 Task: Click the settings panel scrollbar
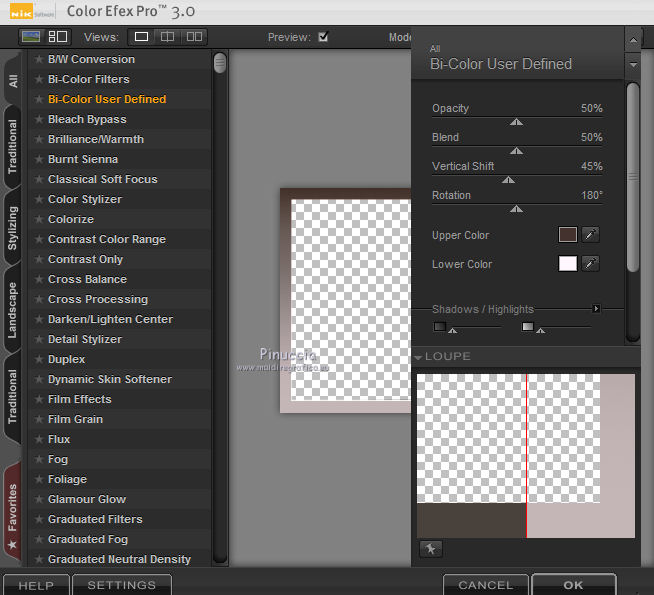pos(633,177)
